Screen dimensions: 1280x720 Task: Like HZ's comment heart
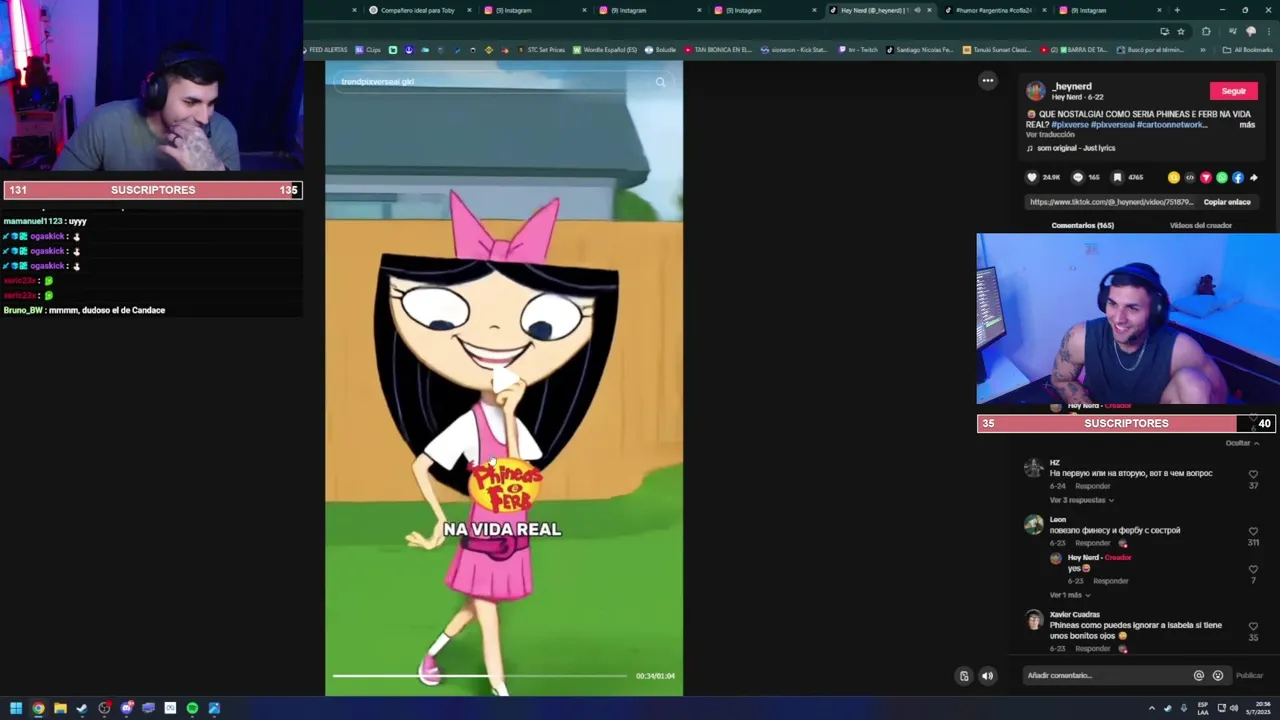(1253, 475)
